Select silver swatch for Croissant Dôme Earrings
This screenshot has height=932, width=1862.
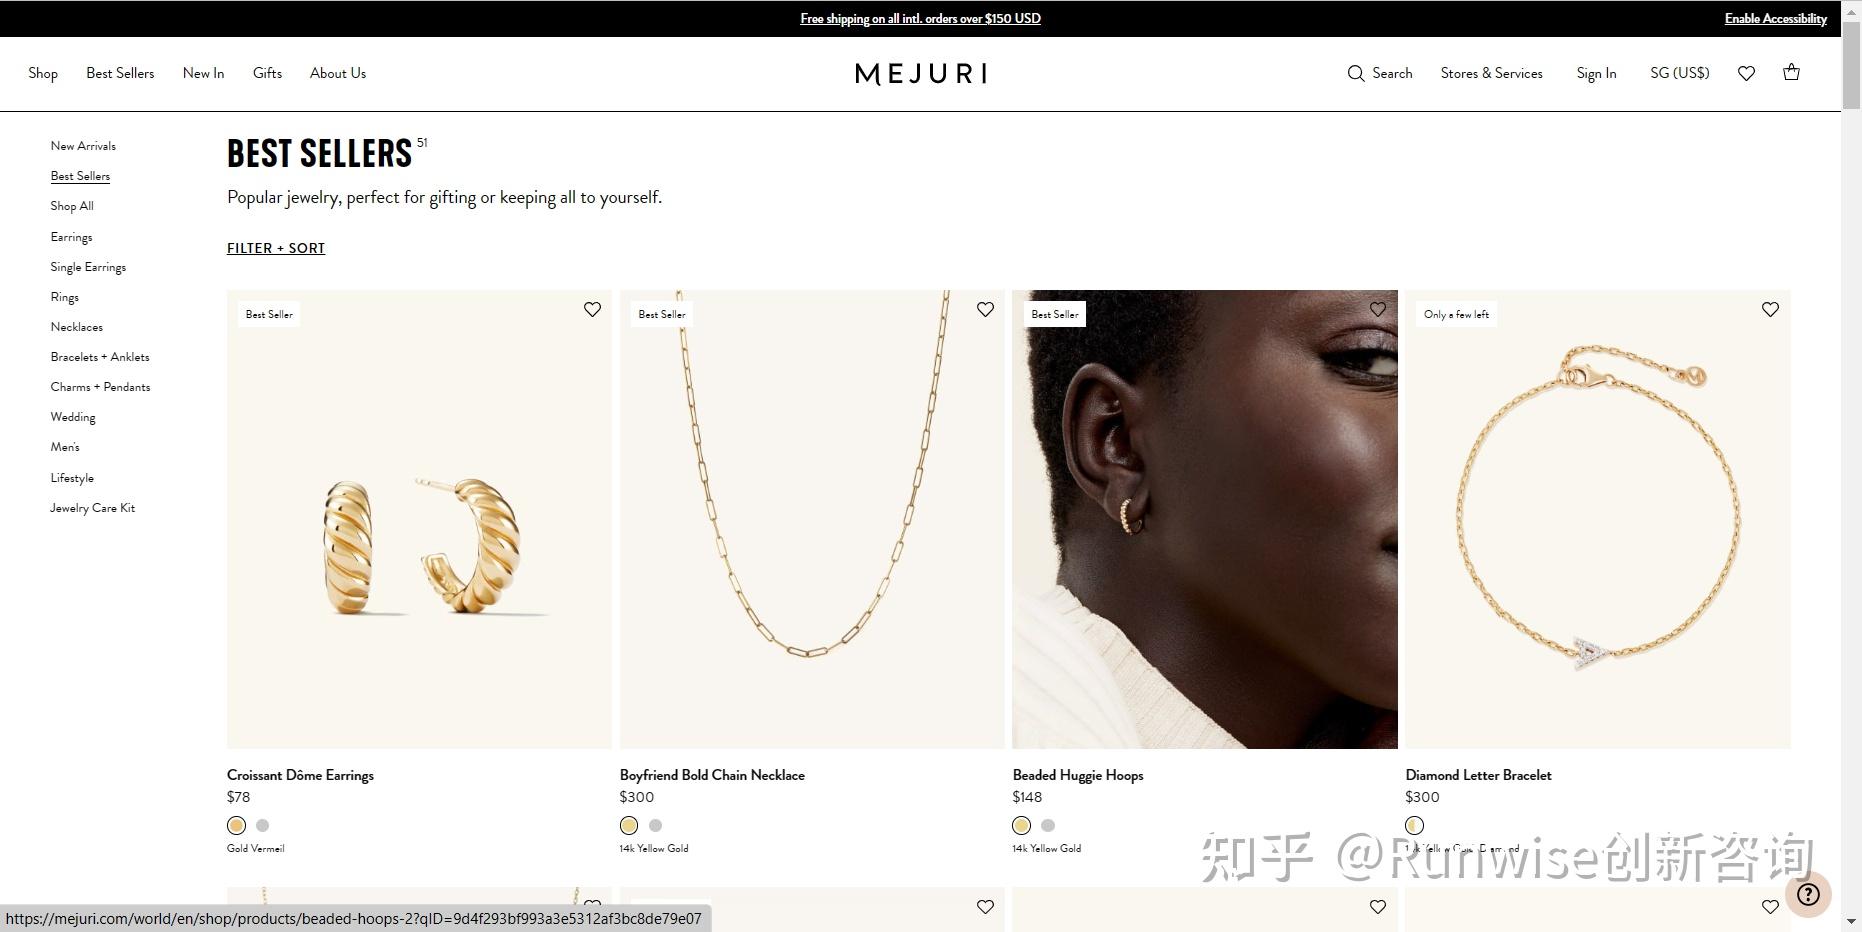click(x=262, y=825)
